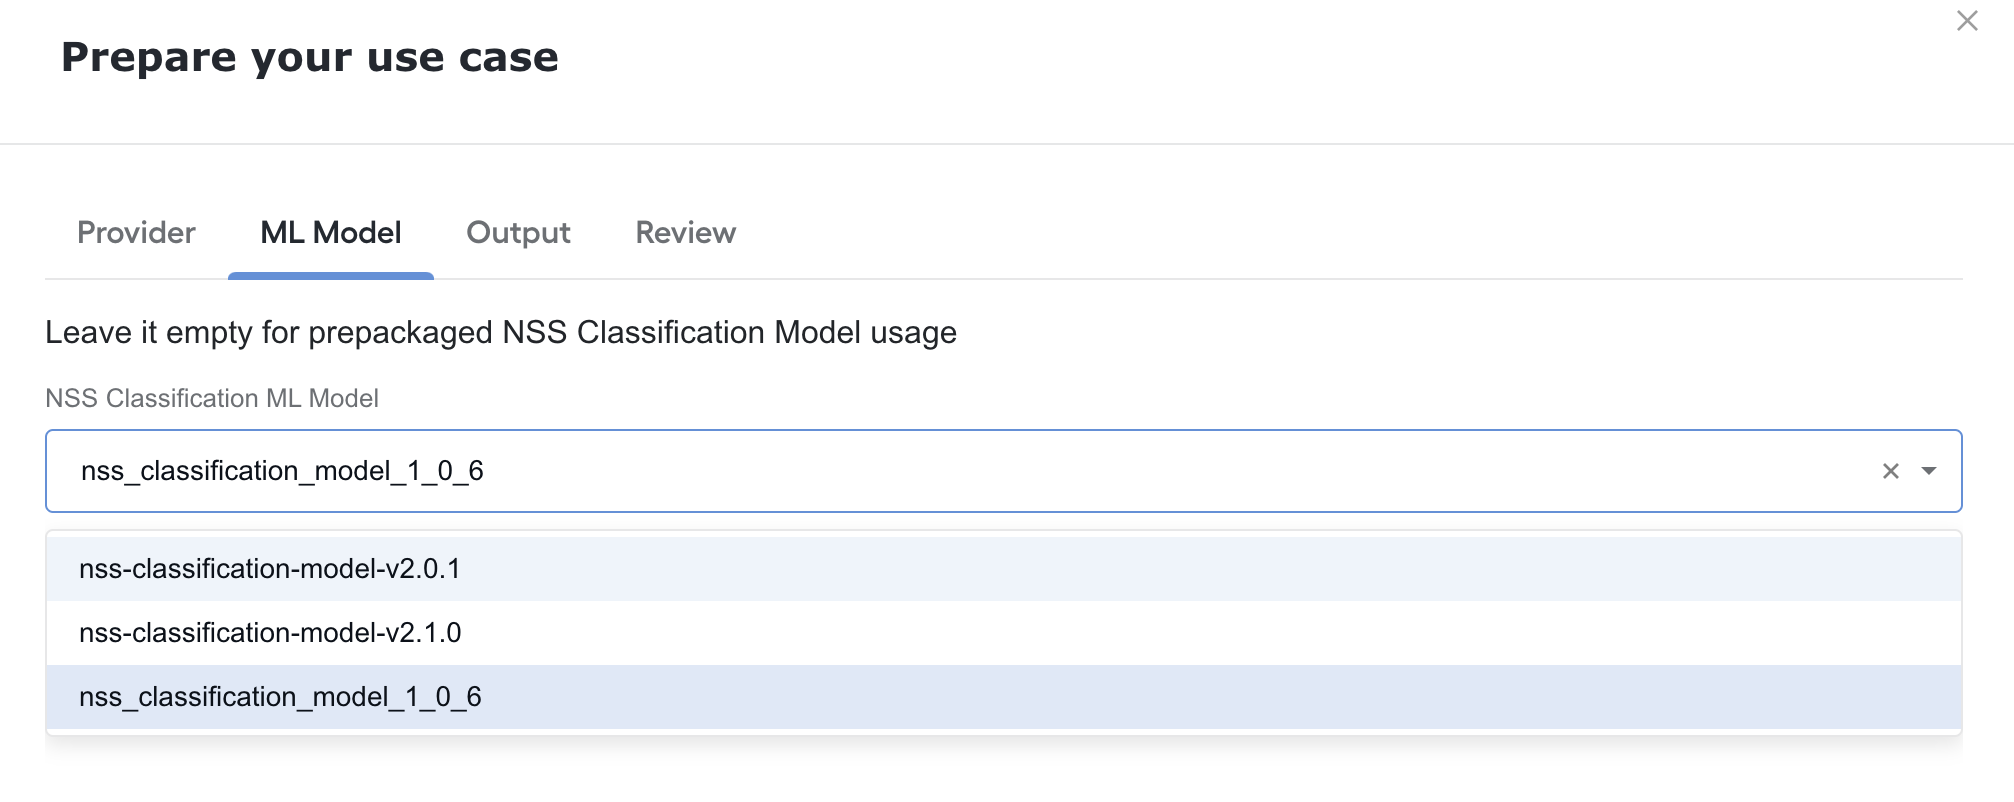Switch to the Provider tab
This screenshot has width=2014, height=802.
pyautogui.click(x=136, y=233)
